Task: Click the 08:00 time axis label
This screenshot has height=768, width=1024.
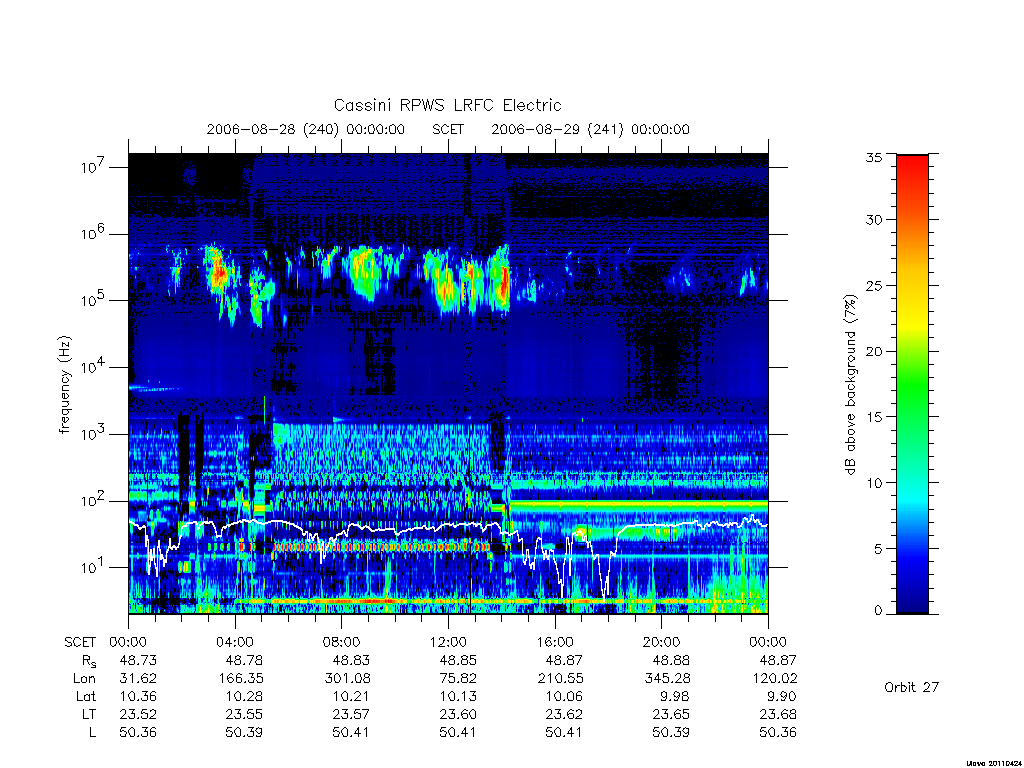Action: [x=341, y=642]
